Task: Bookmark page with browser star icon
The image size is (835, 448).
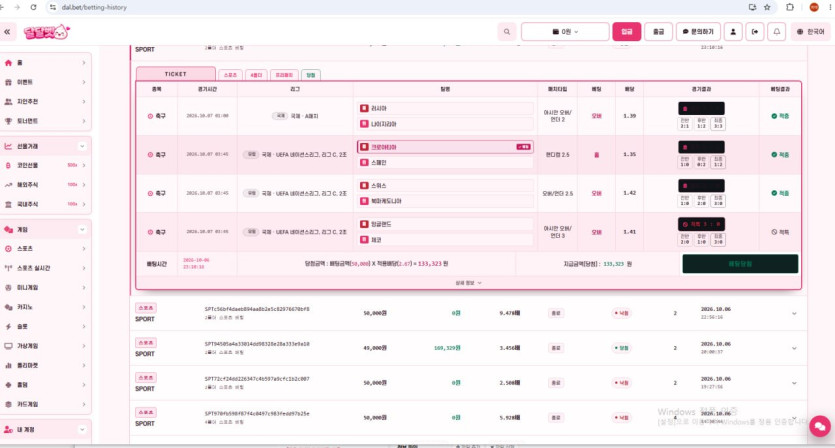Action: coord(767,7)
